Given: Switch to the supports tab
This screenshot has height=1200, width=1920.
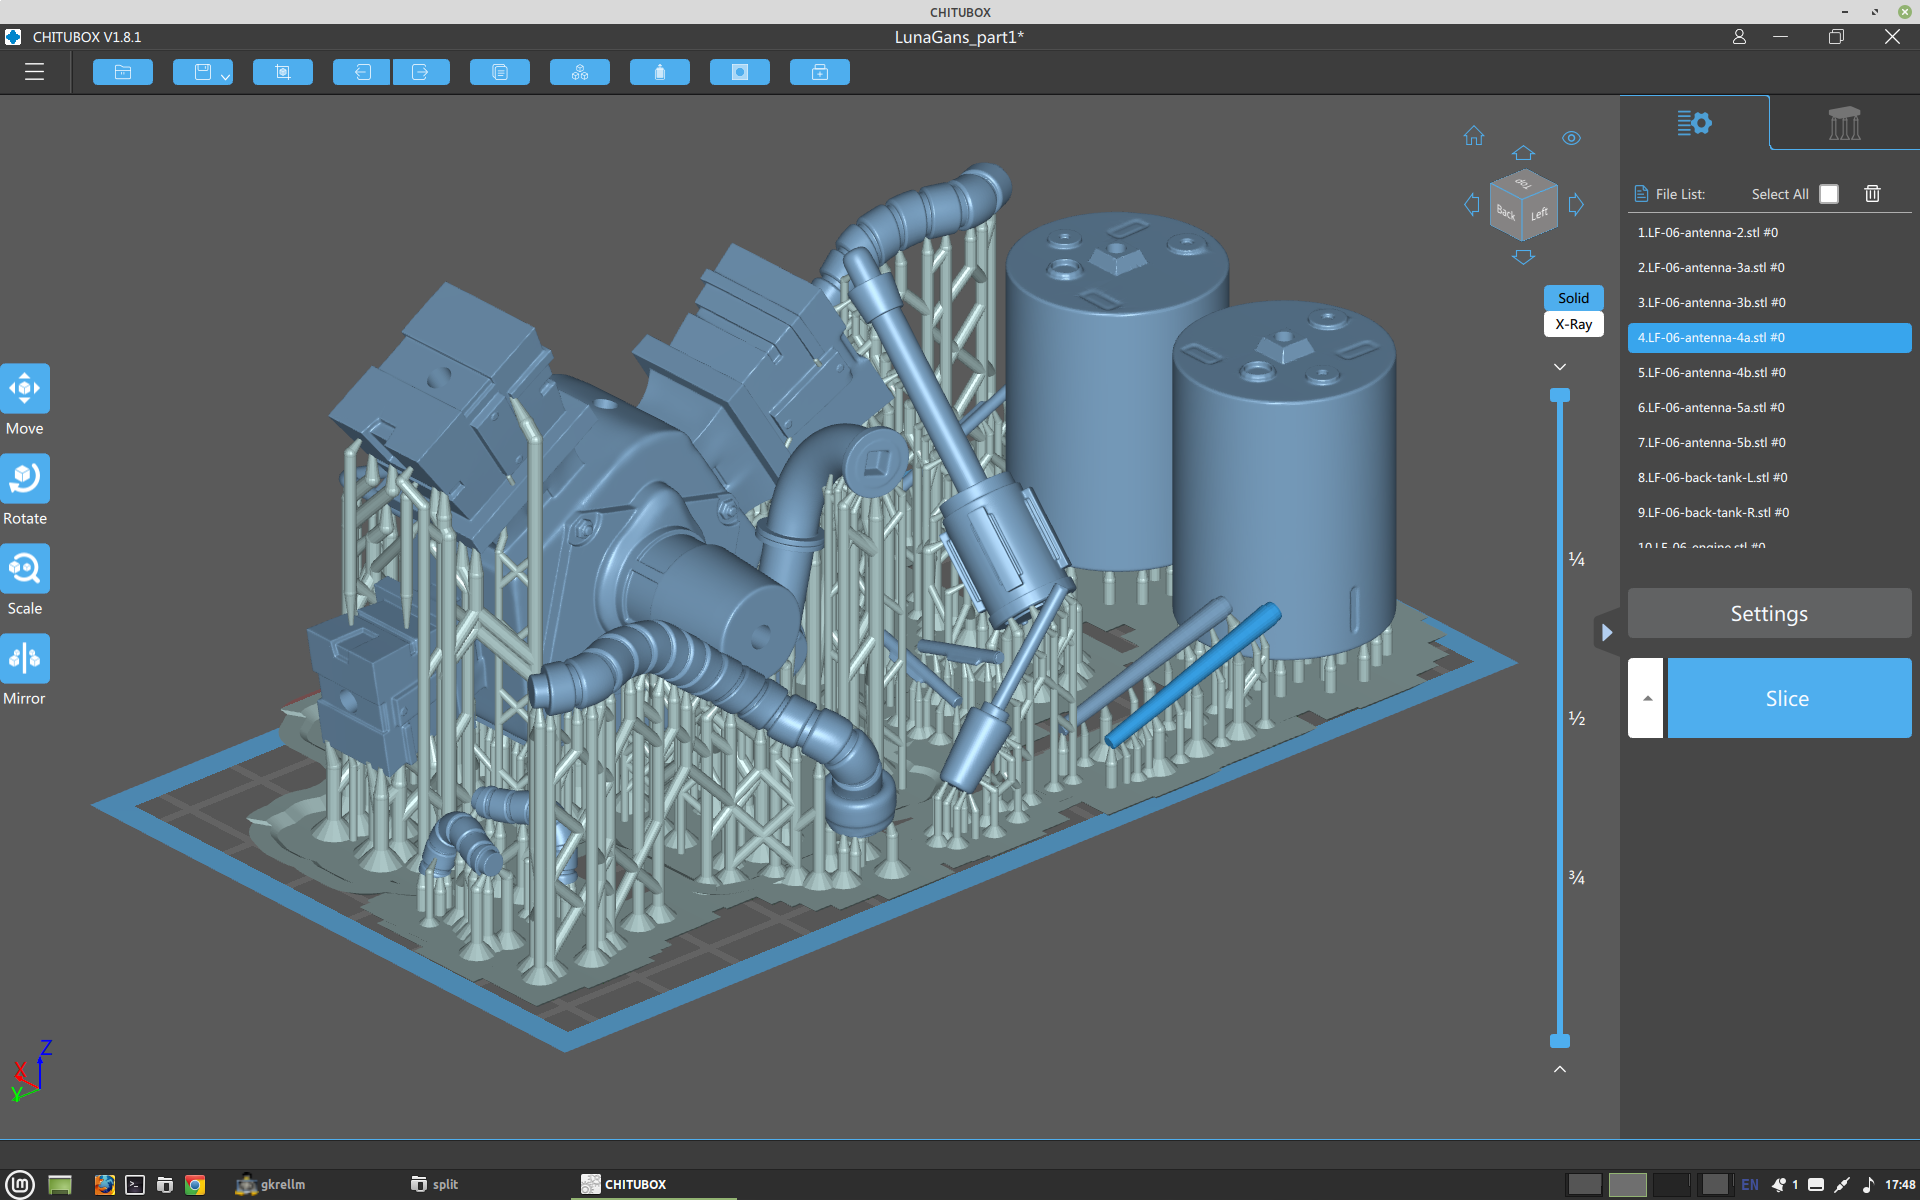Looking at the screenshot, I should click(1844, 123).
